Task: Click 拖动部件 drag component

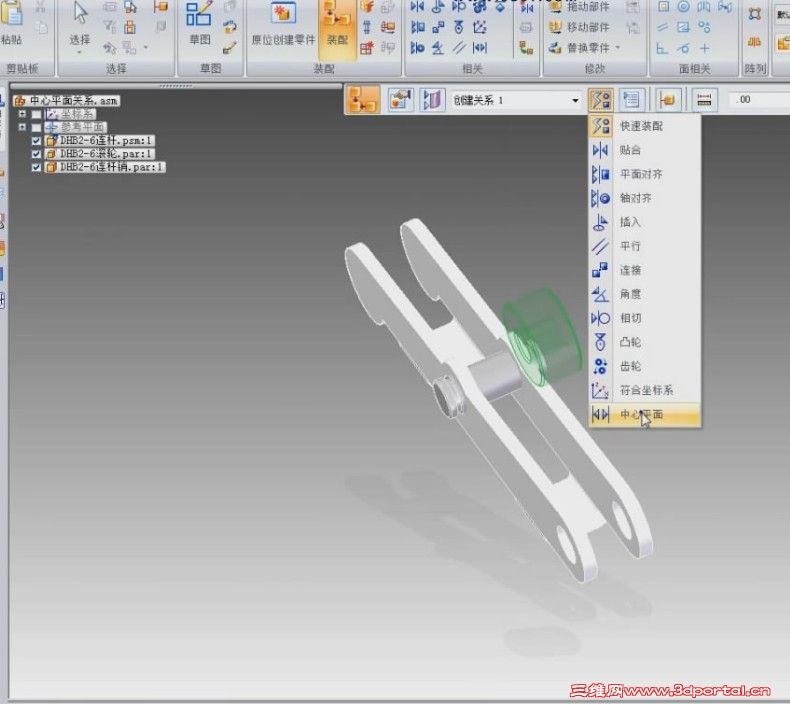Action: click(x=579, y=7)
